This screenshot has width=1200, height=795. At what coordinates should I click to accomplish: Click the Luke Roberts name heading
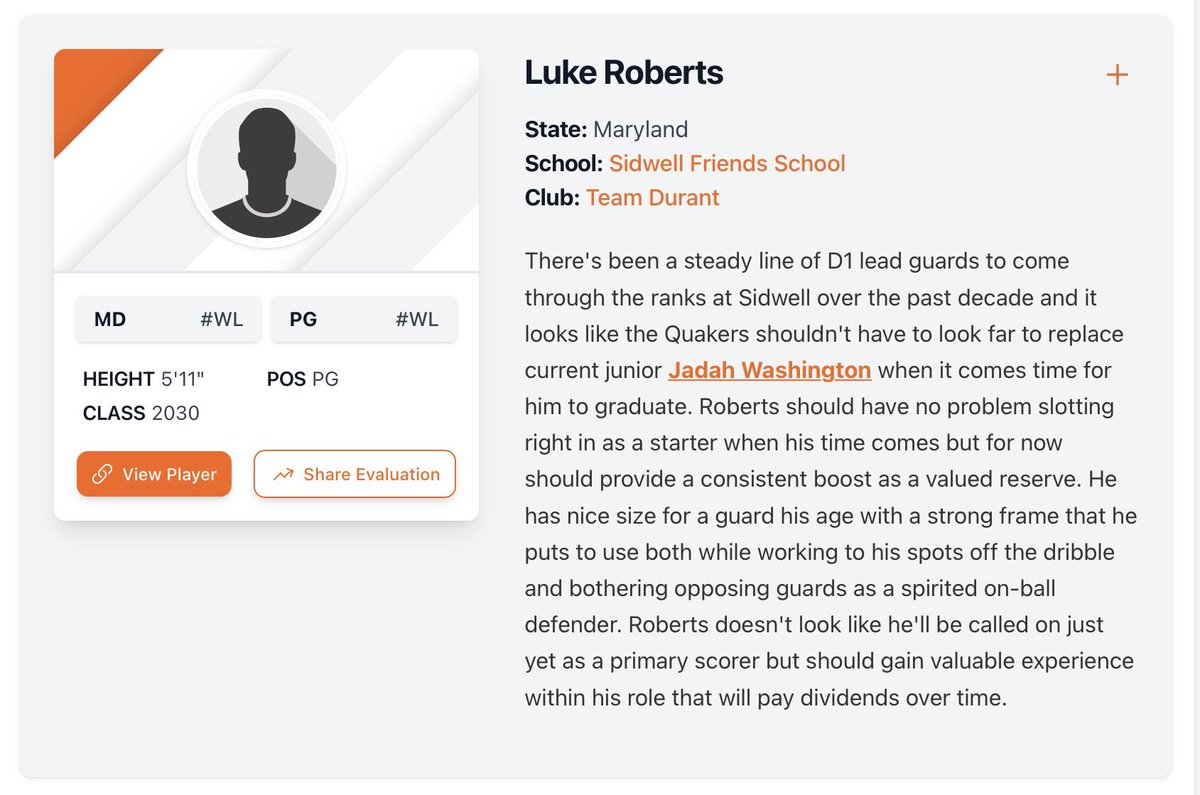[624, 72]
